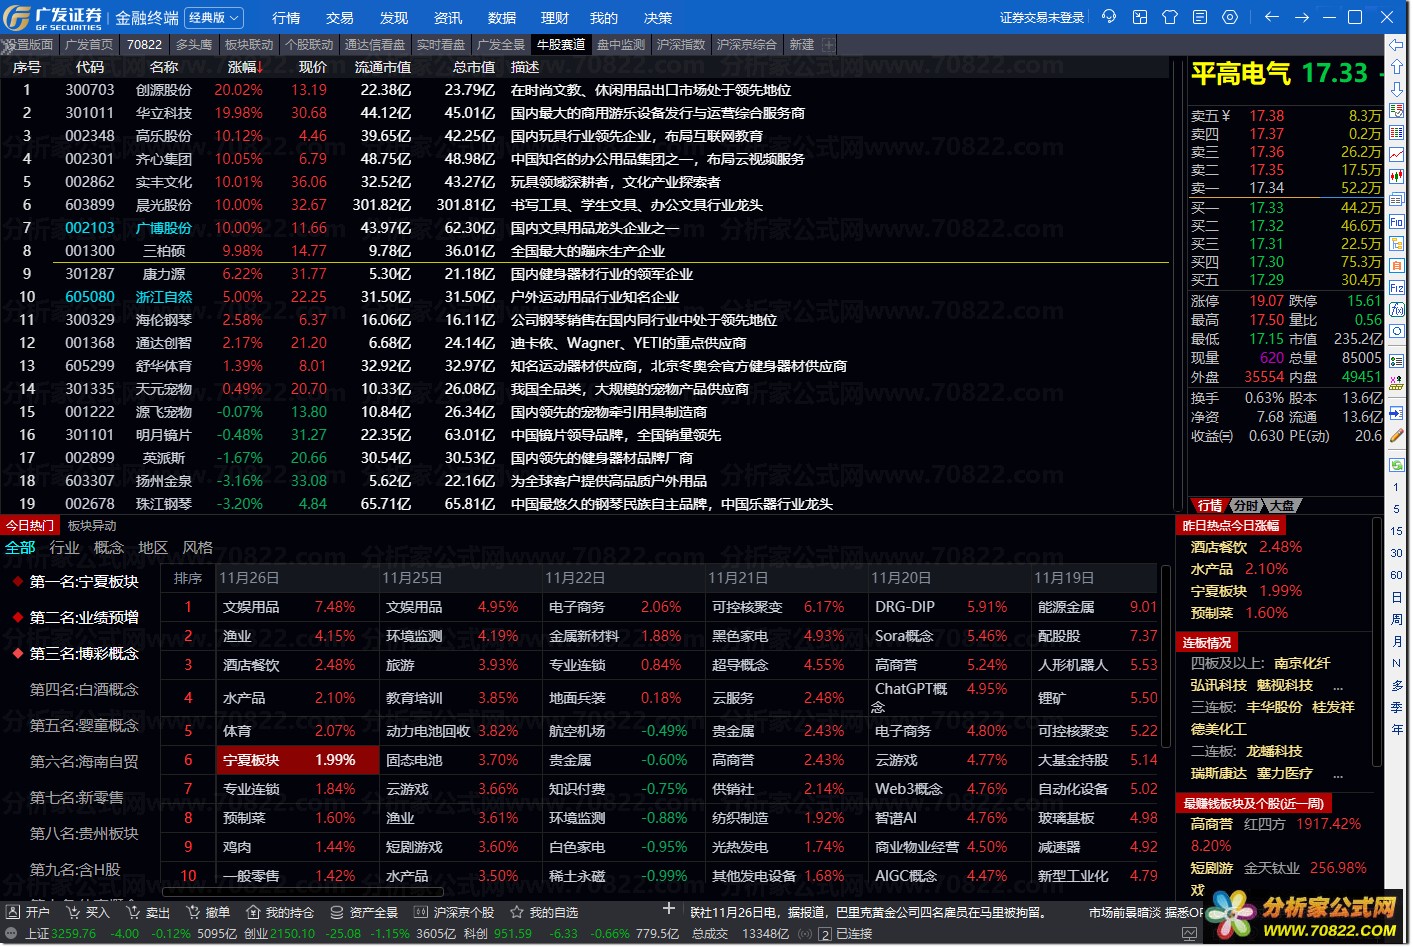The width and height of the screenshot is (1413, 947).
Task: Switch to the 牛股赛道 tab
Action: (x=561, y=45)
